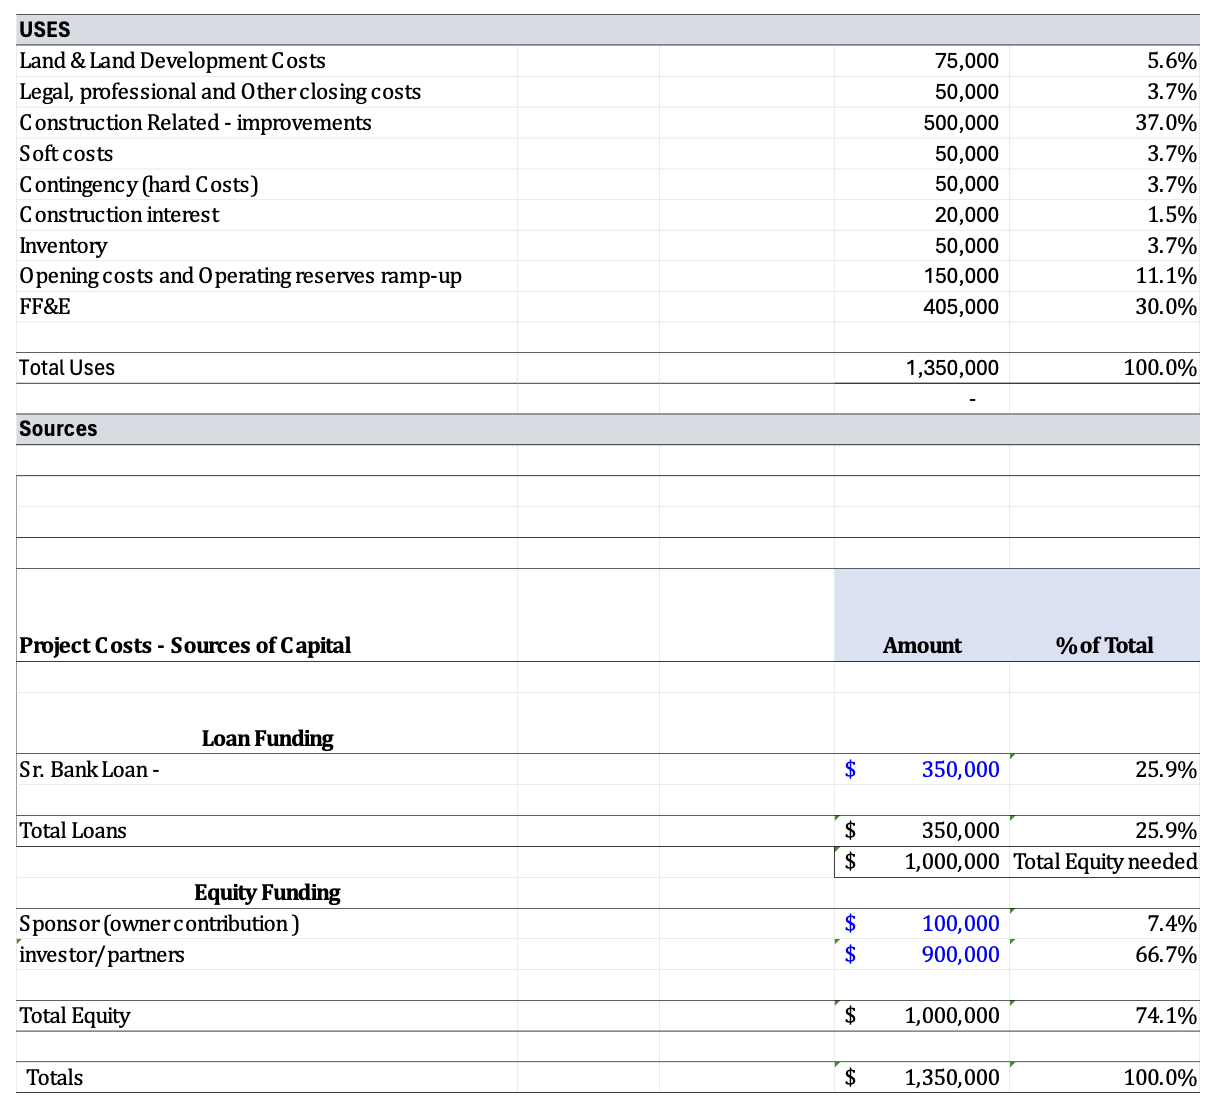Select the 66.7% investor percentage

coord(1166,955)
